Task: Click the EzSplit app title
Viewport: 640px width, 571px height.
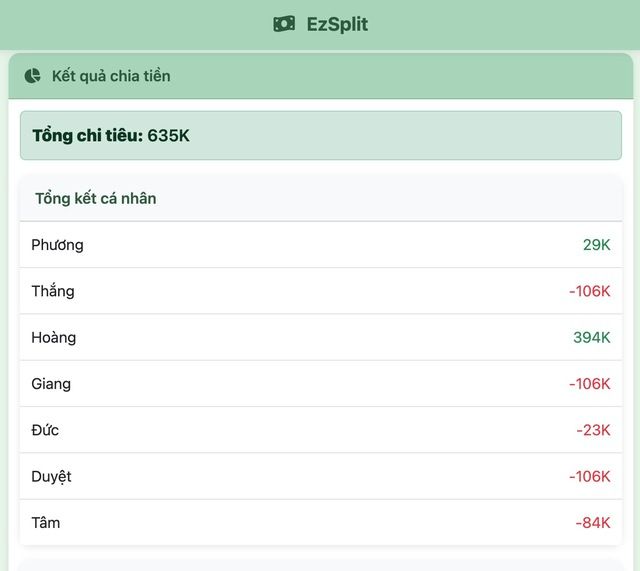Action: [x=337, y=24]
